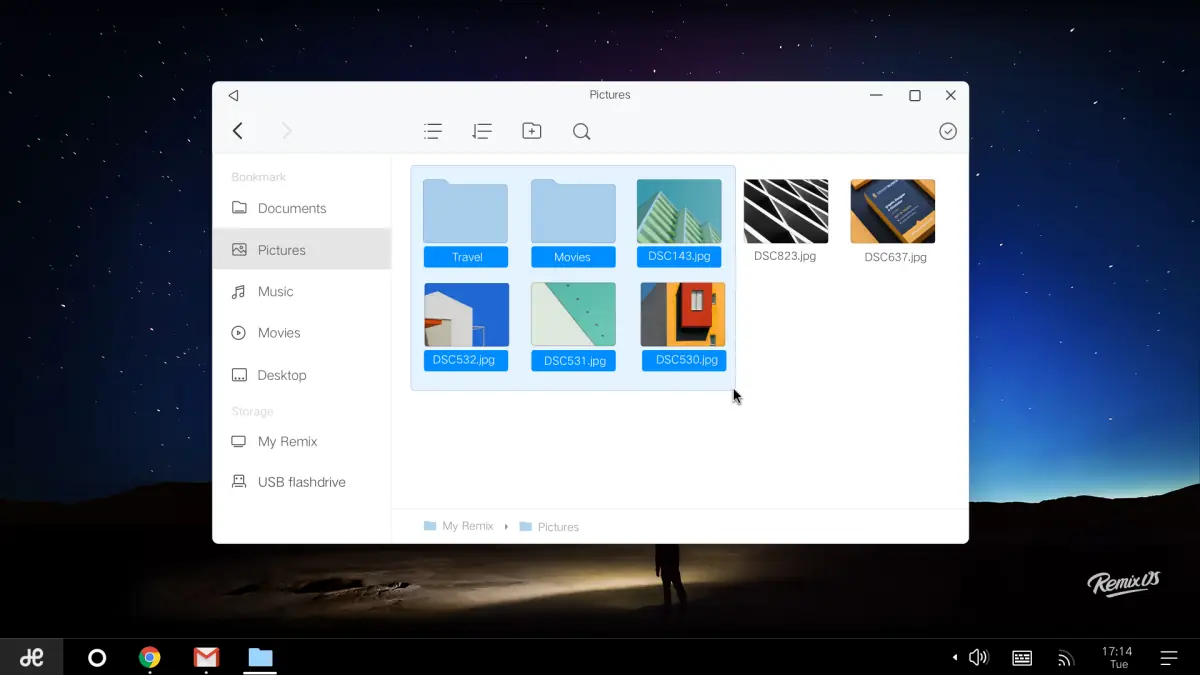Toggle the select-all checkmark circle

pos(948,131)
